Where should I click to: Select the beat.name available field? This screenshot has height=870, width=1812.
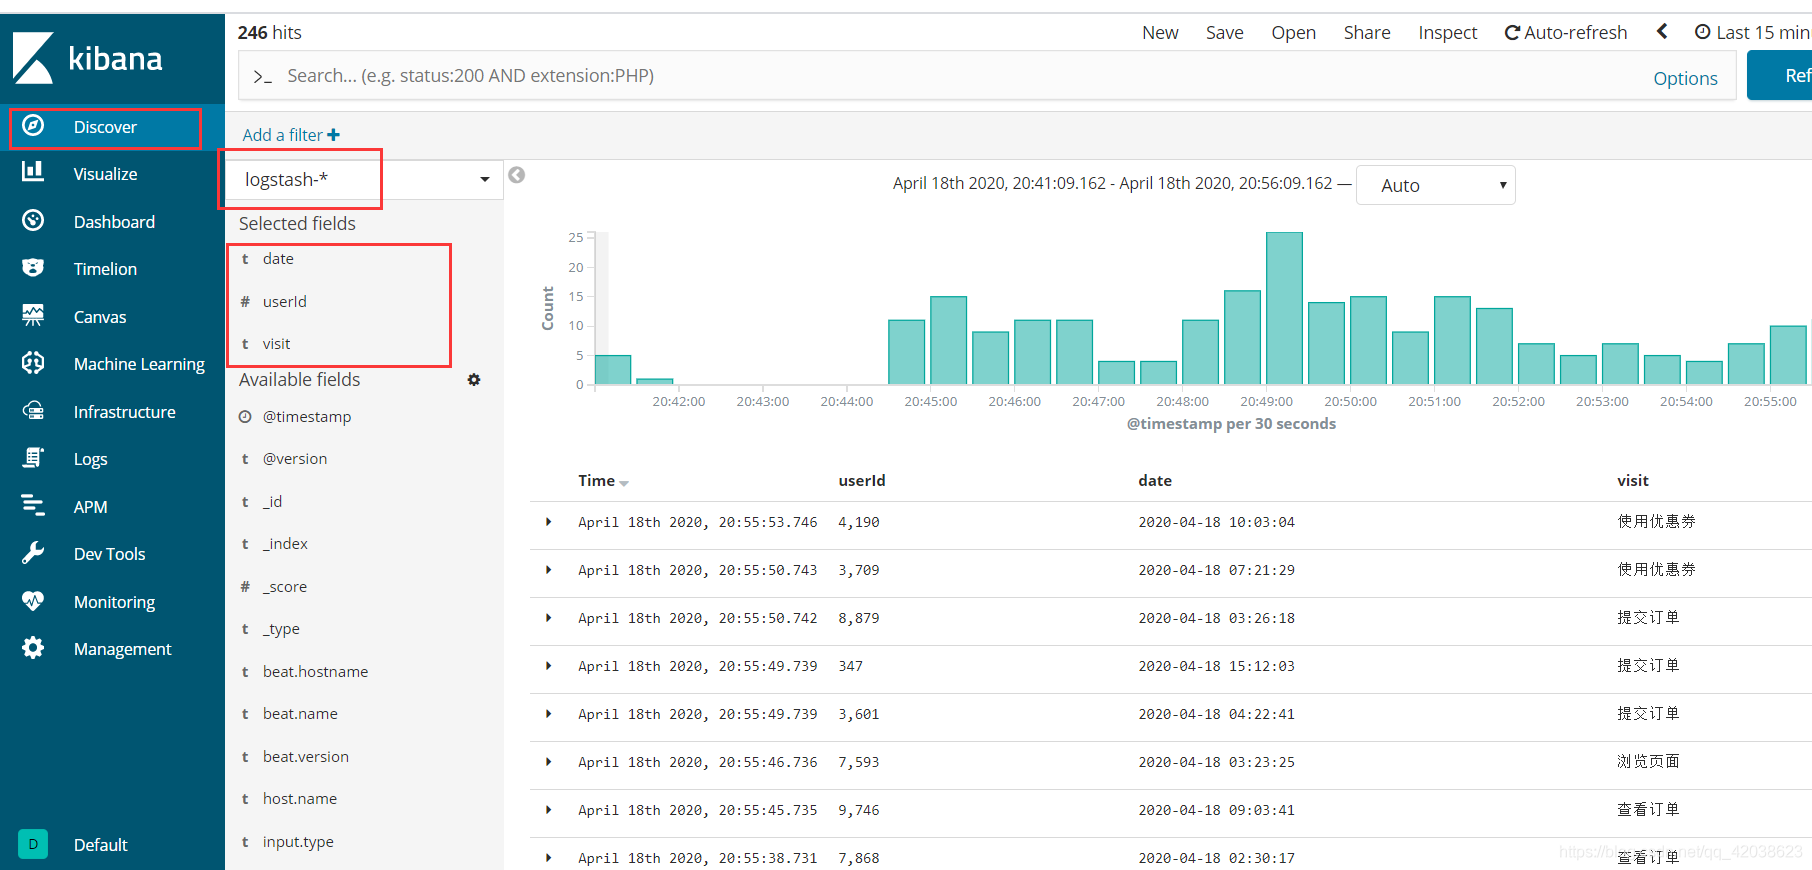coord(300,714)
